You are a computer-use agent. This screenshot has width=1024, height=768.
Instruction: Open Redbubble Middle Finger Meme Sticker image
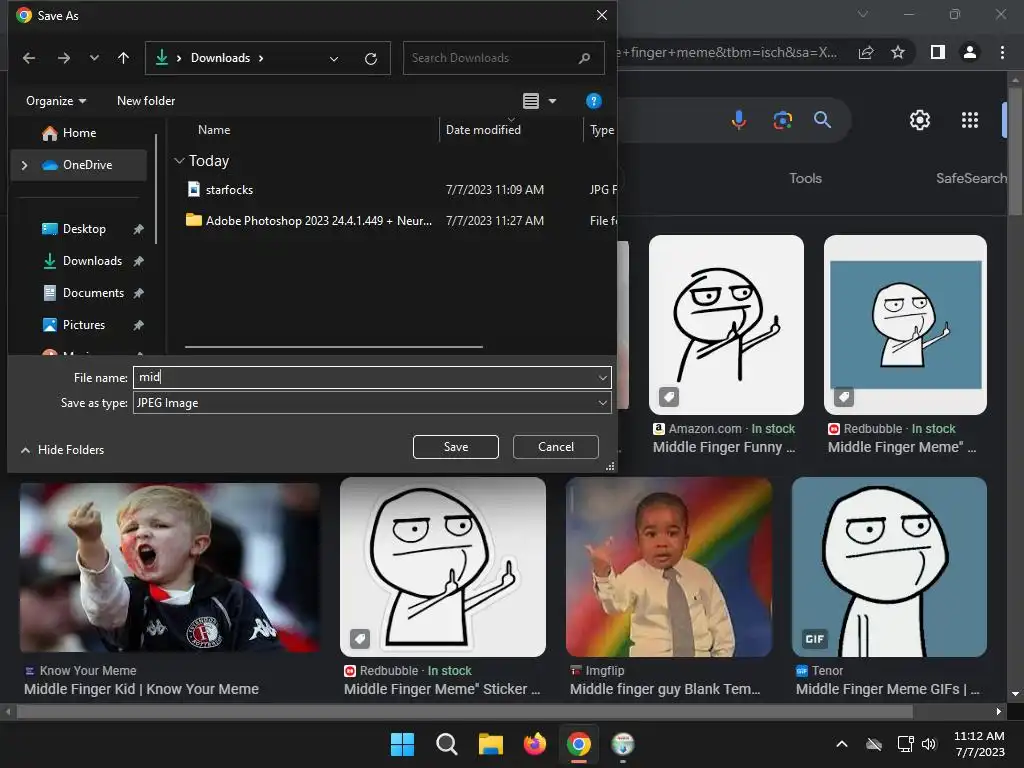(x=443, y=567)
